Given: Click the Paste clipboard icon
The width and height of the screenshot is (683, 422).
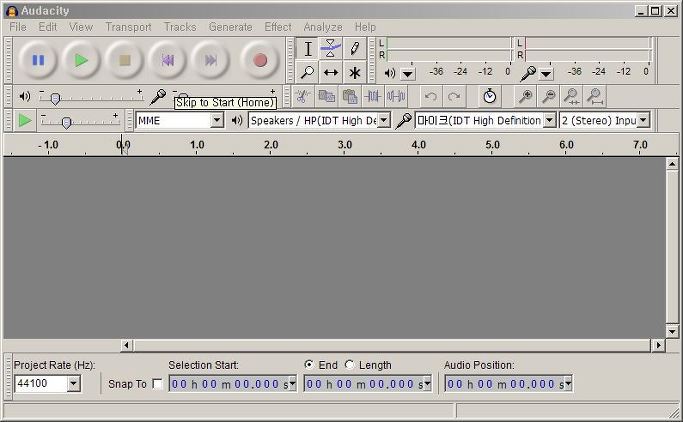Looking at the screenshot, I should pyautogui.click(x=350, y=96).
